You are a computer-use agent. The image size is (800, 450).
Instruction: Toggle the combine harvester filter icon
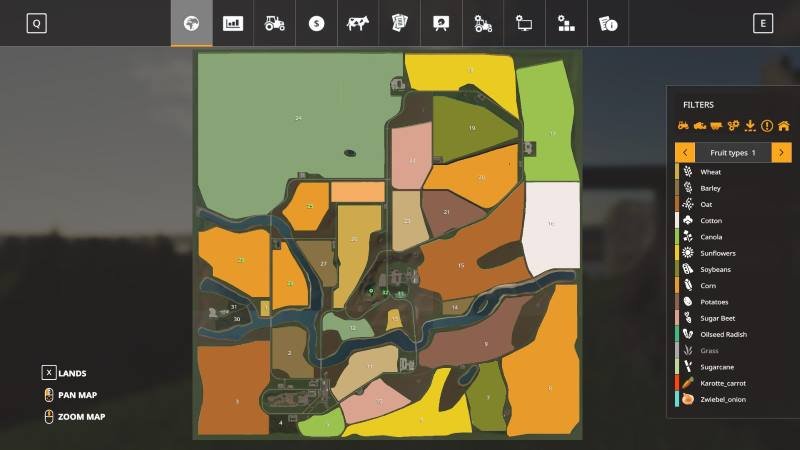point(699,126)
